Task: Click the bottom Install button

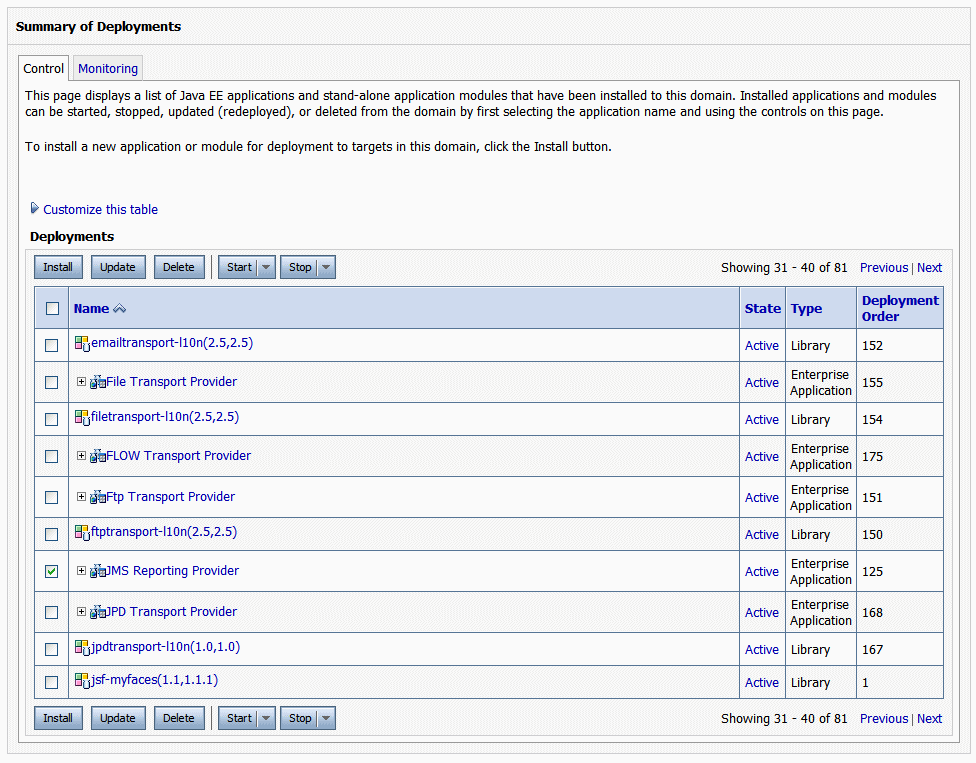Action: [58, 718]
